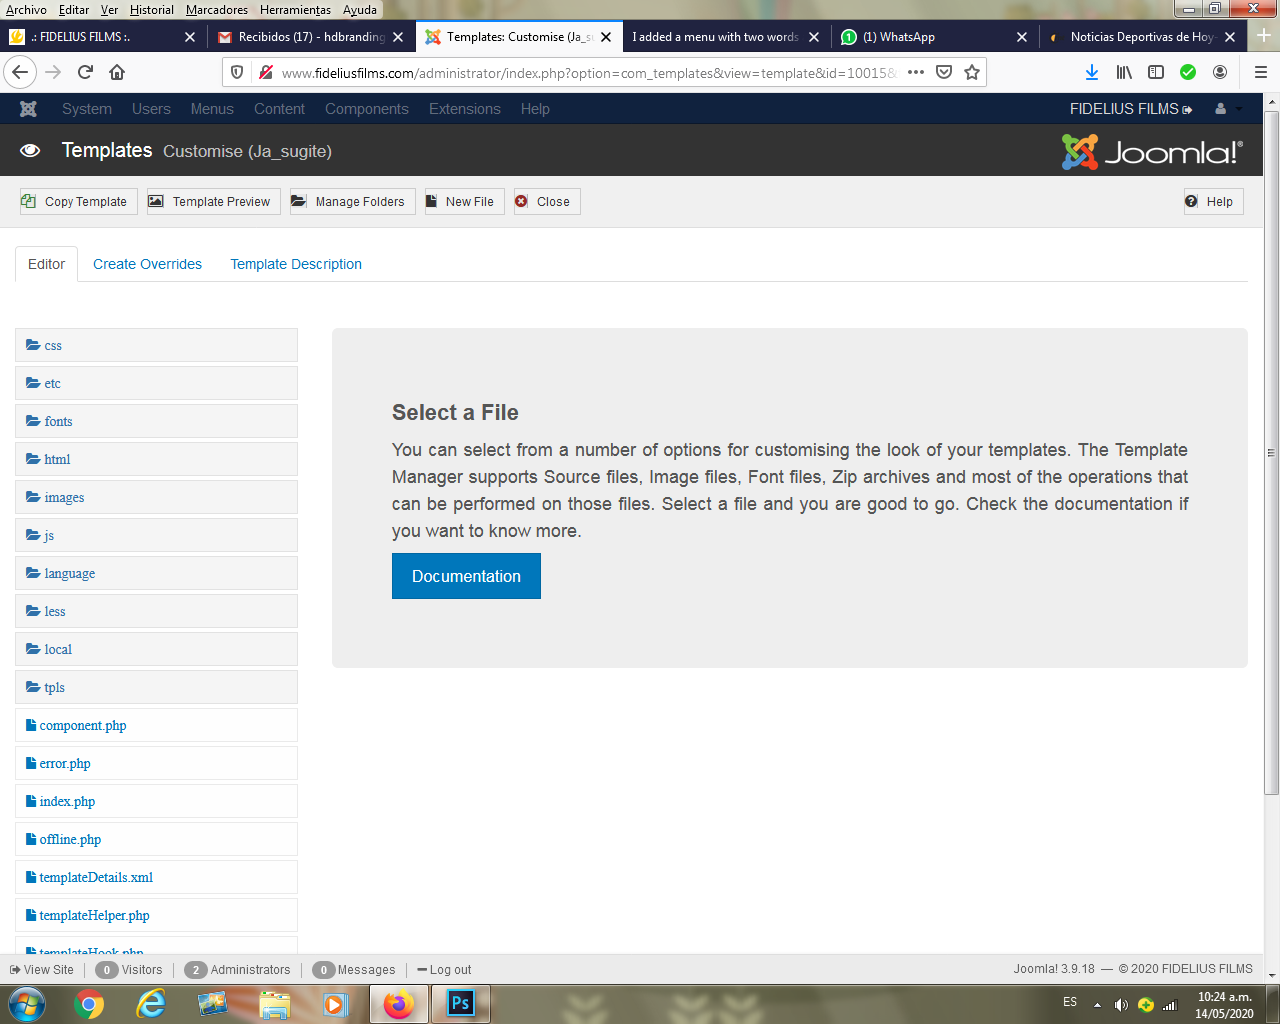Viewport: 1280px width, 1024px height.
Task: Expand the js folder
Action: [x=156, y=535]
